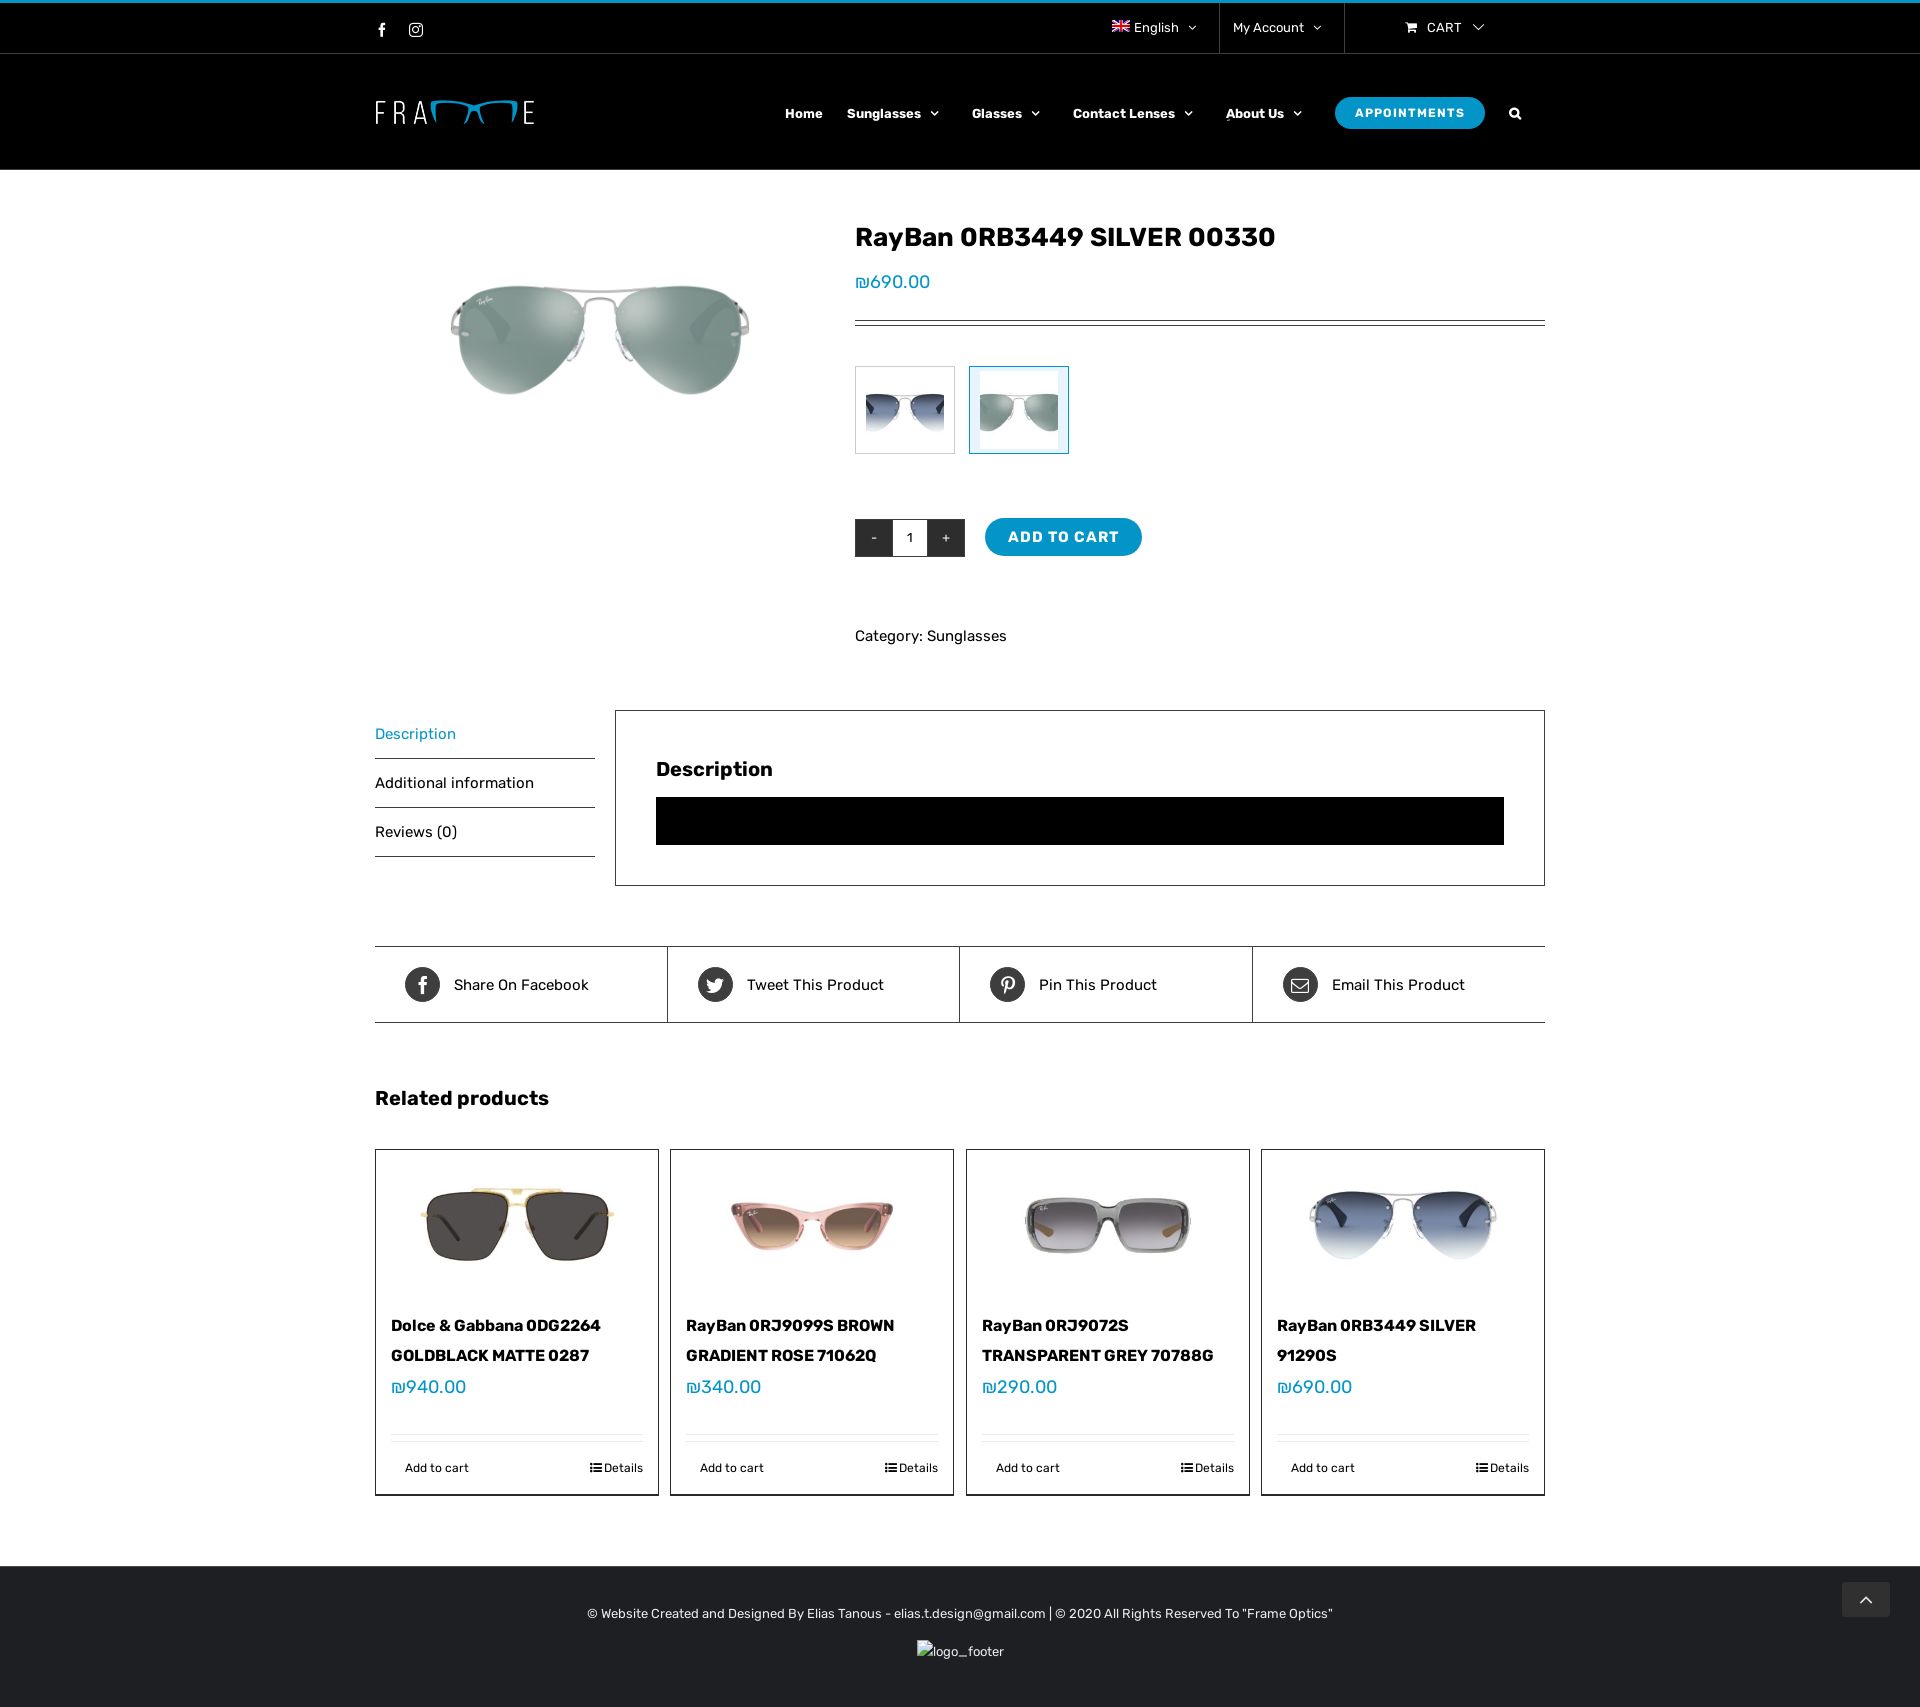Click the Twitter bird share icon
1920x1707 pixels.
pyautogui.click(x=715, y=985)
